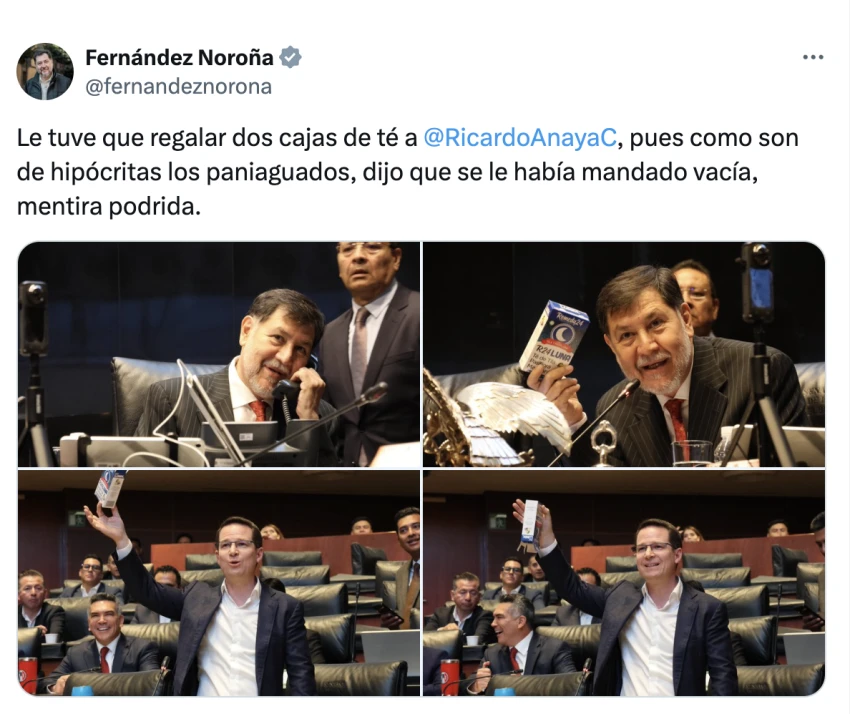850x714 pixels.
Task: Click the mounted camera in top-left photo
Action: click(x=33, y=318)
